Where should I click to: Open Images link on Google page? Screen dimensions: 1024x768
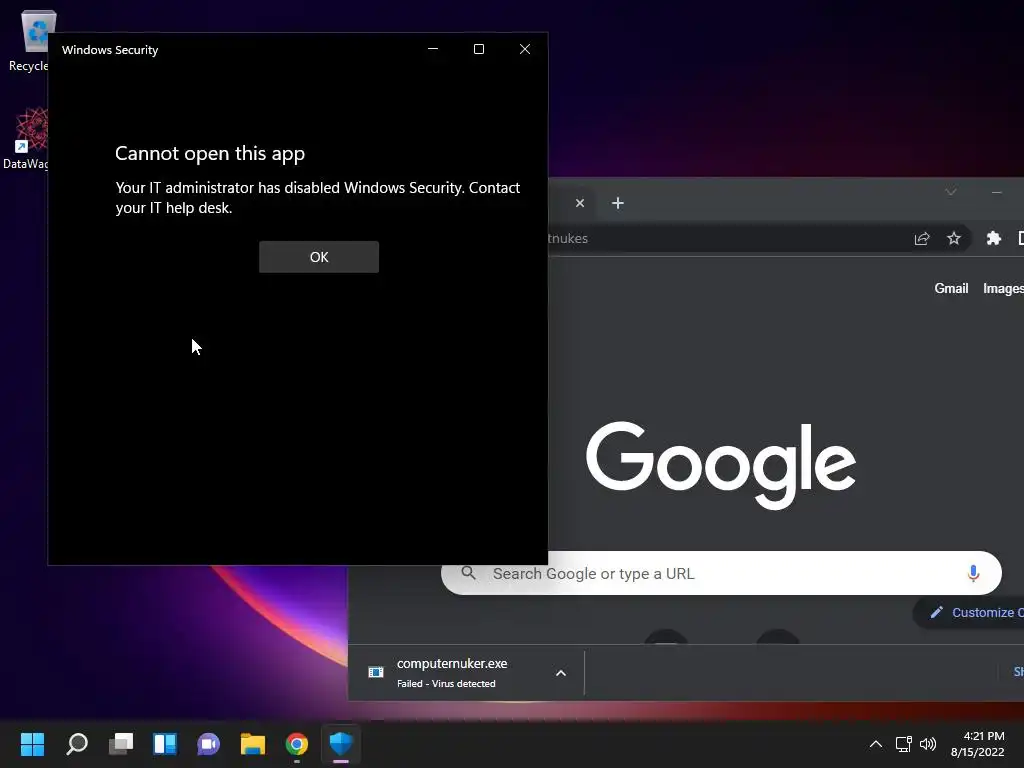point(1003,289)
